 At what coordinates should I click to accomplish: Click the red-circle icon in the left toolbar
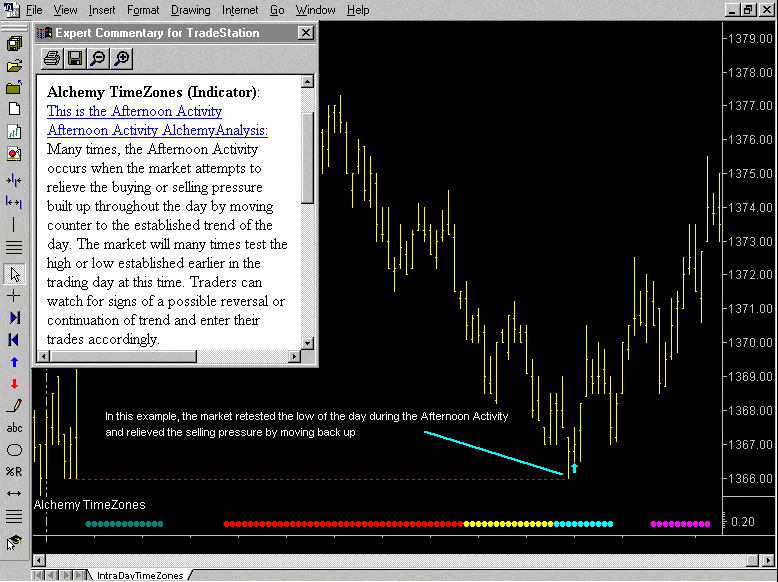(14, 154)
